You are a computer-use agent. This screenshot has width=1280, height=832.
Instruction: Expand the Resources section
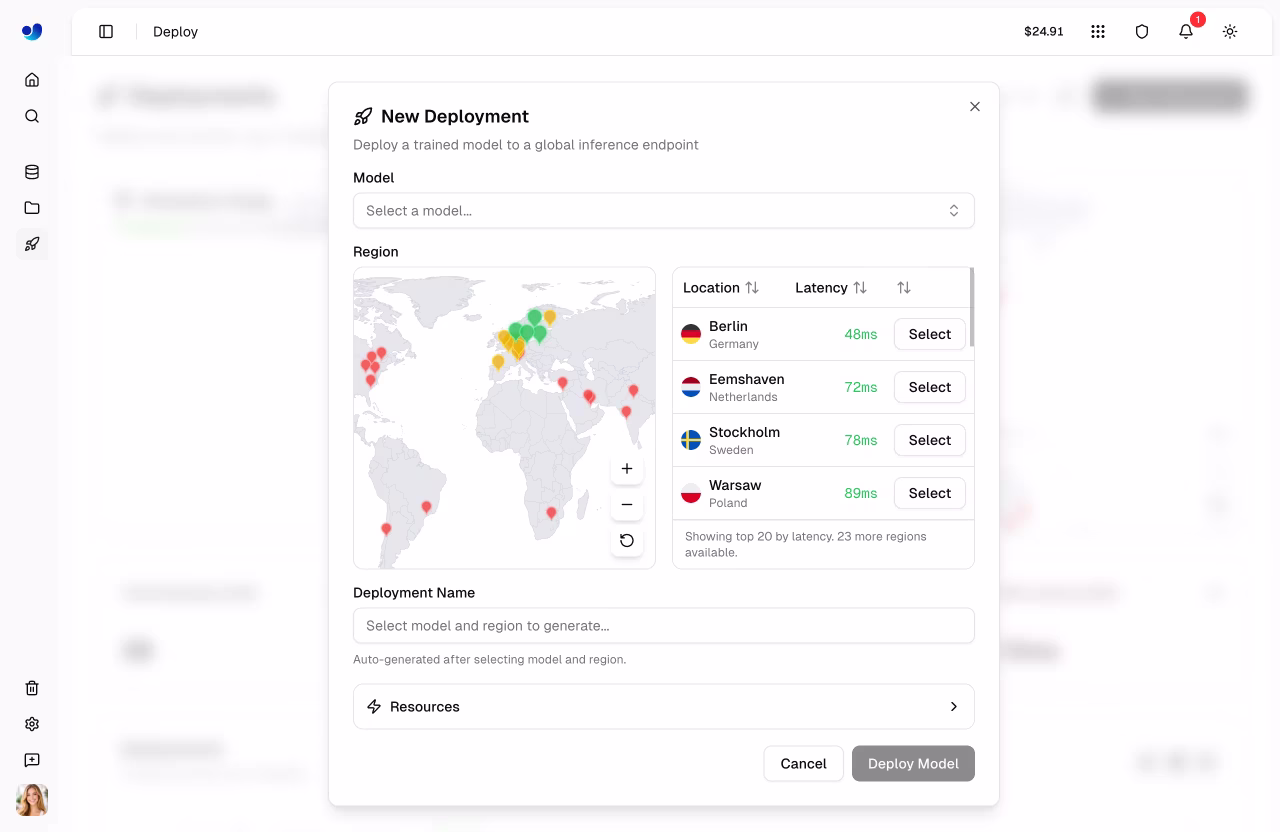point(663,706)
